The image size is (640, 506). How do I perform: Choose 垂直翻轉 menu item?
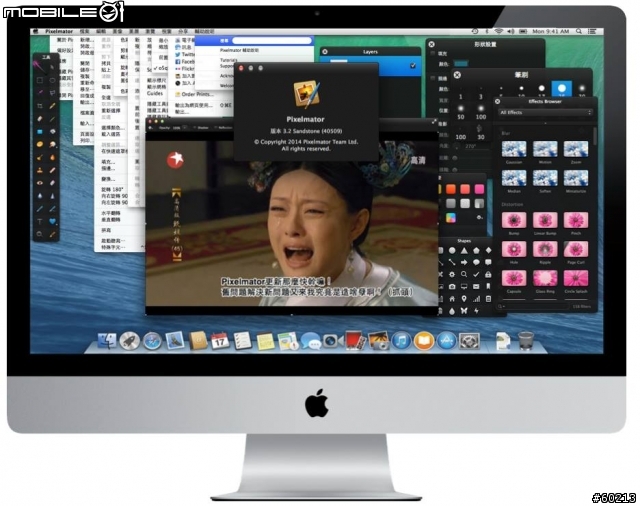click(111, 220)
